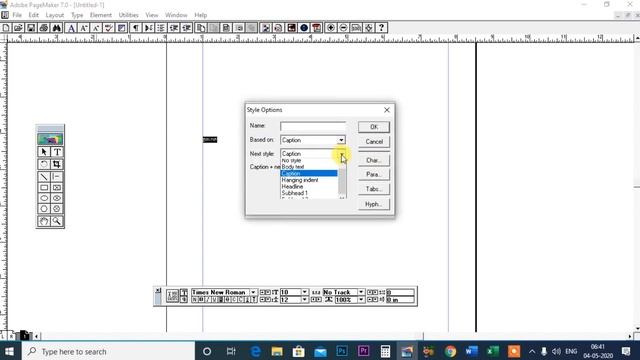The image size is (640, 360).
Task: Select the Rectangle Frame tool
Action: pos(57,188)
